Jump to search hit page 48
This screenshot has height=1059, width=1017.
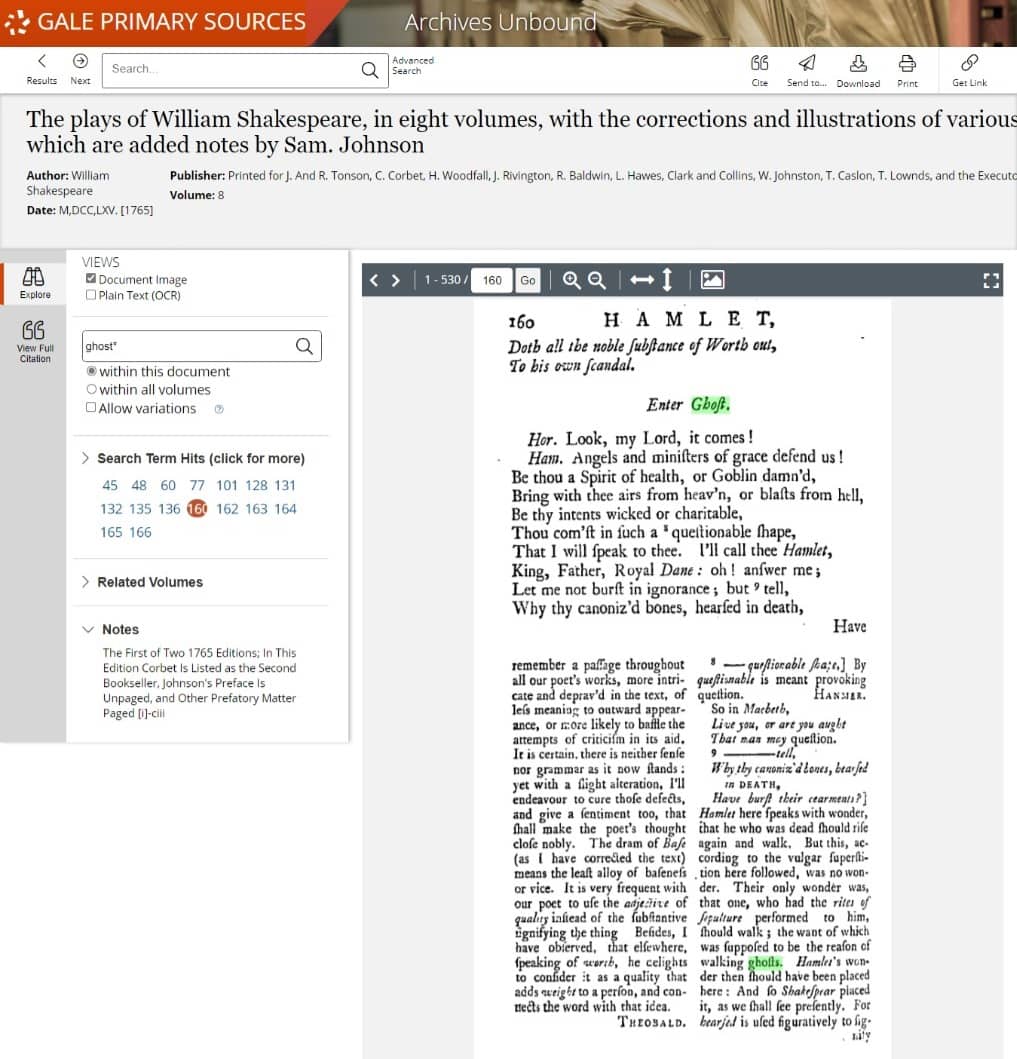coord(139,485)
